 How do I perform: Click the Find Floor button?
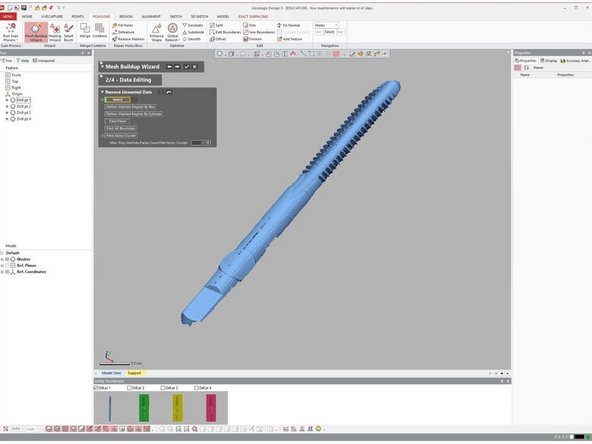pos(117,121)
